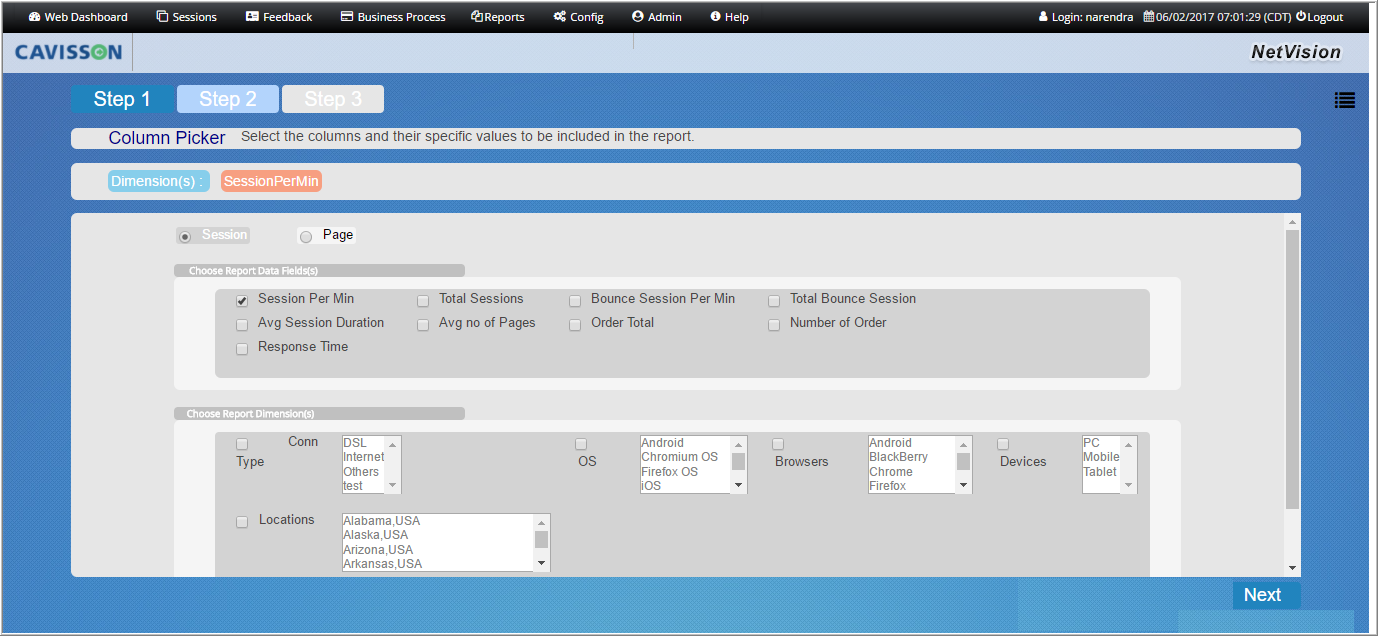Enable the Locations dimension checkbox
The height and width of the screenshot is (636, 1378).
coord(242,522)
